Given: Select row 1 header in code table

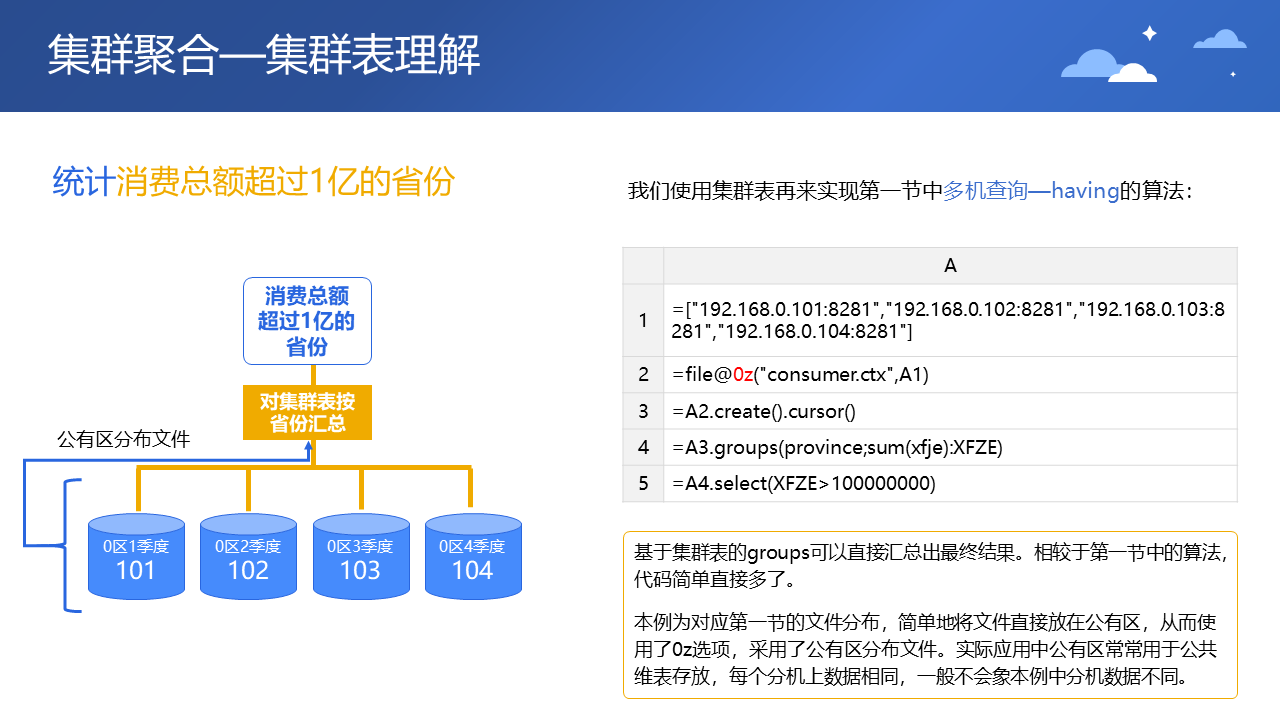Looking at the screenshot, I should [643, 320].
